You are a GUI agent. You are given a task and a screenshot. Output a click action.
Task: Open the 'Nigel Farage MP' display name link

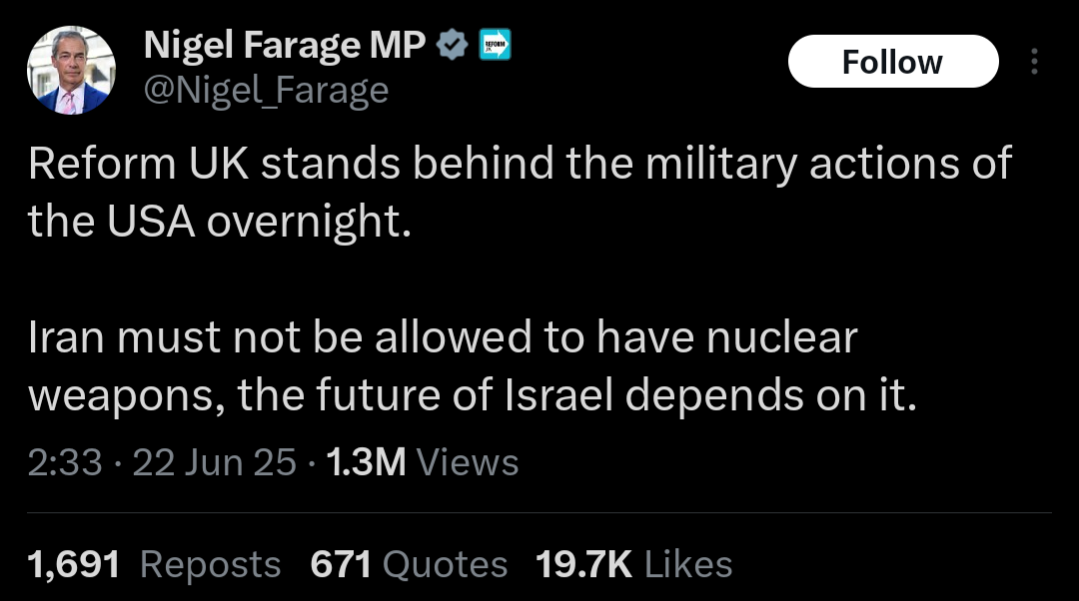284,45
